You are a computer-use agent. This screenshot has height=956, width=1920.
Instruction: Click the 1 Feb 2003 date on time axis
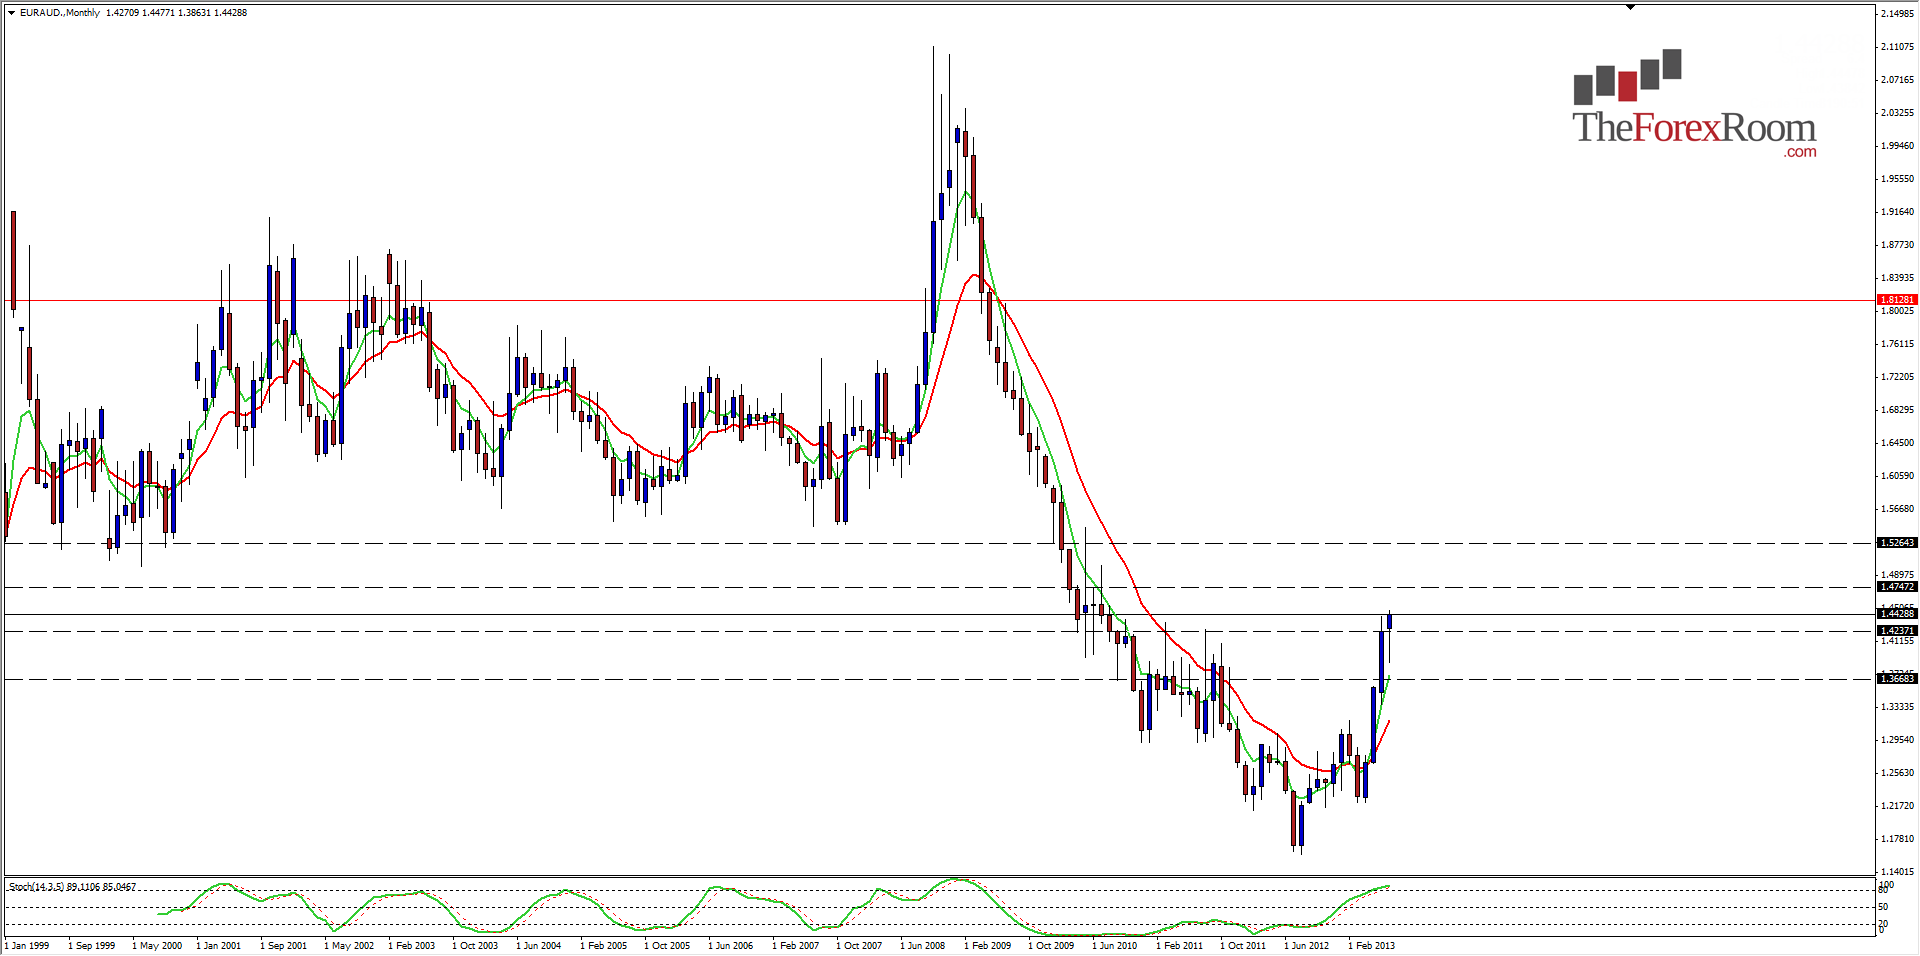coord(412,946)
